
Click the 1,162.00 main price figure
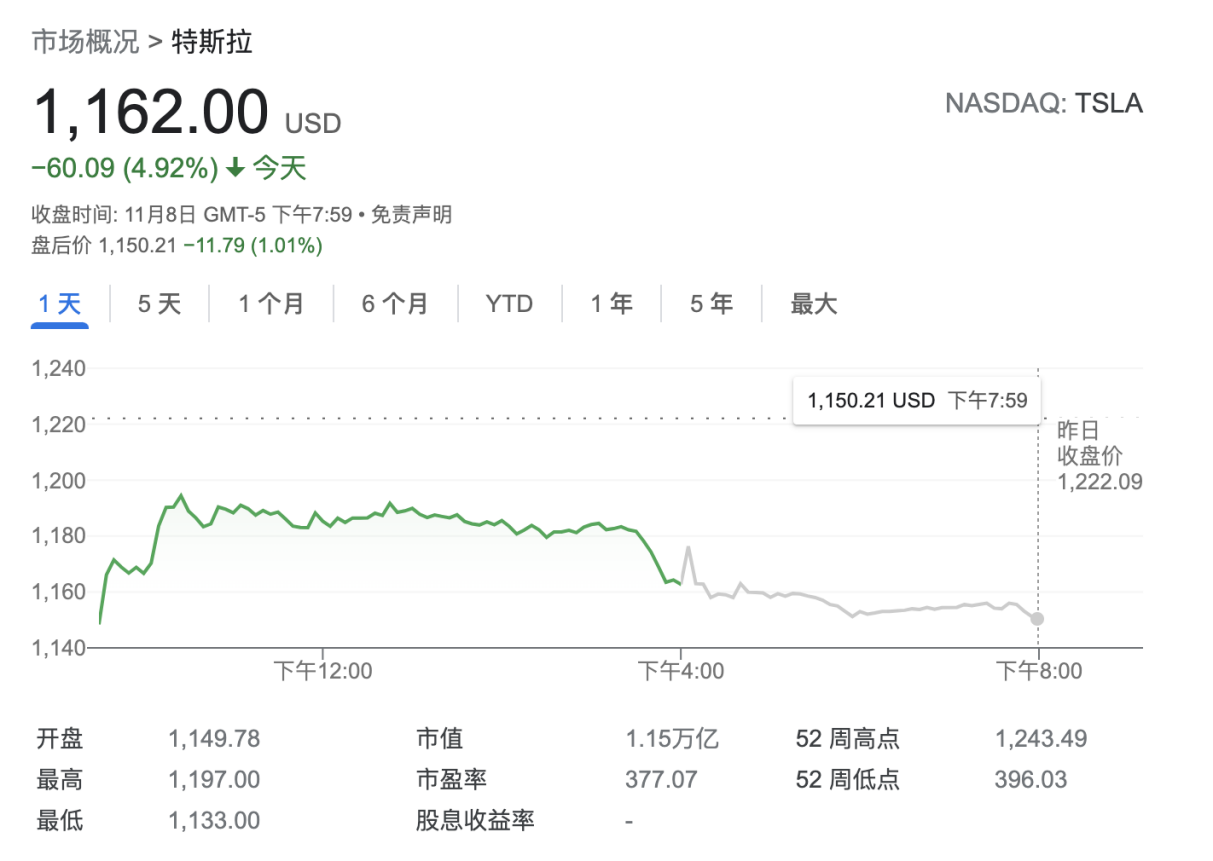[152, 111]
